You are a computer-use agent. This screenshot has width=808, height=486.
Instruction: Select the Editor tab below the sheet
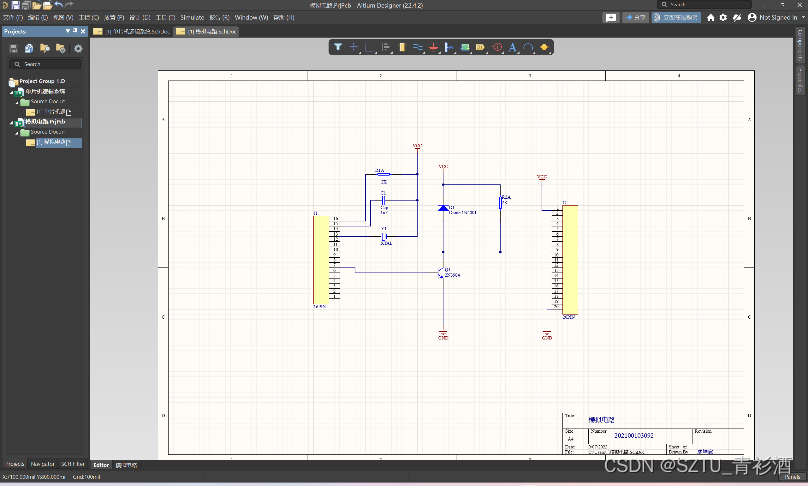click(101, 465)
